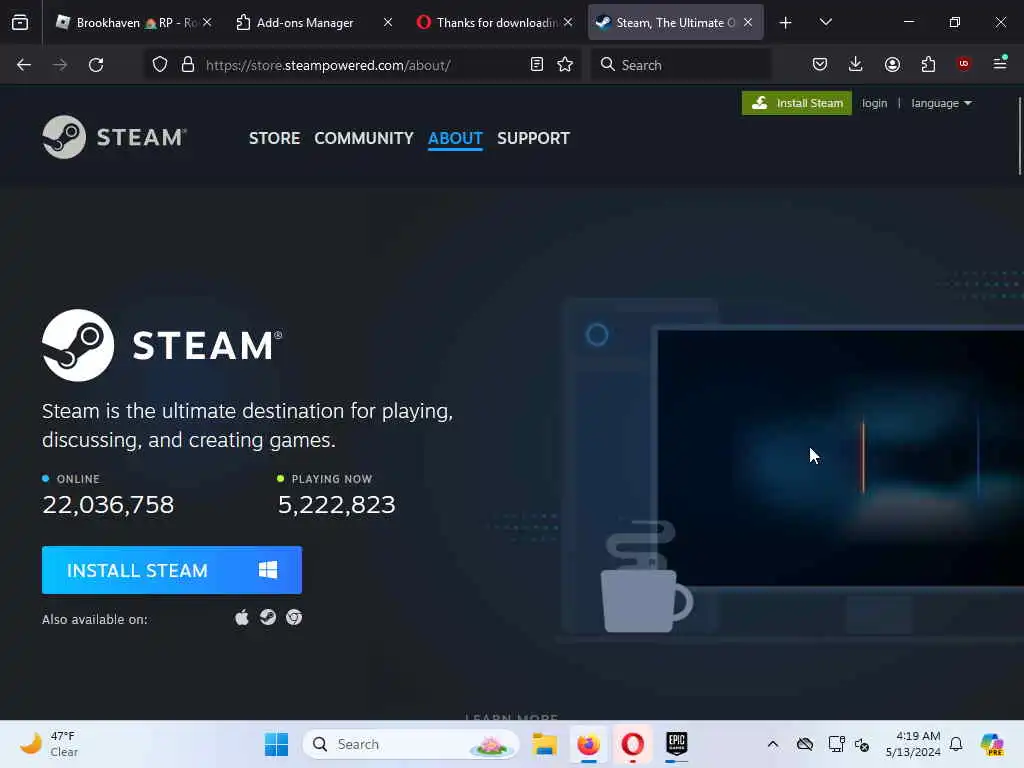Open the COMMUNITY menu
Screen dimensions: 1024x768
click(364, 138)
